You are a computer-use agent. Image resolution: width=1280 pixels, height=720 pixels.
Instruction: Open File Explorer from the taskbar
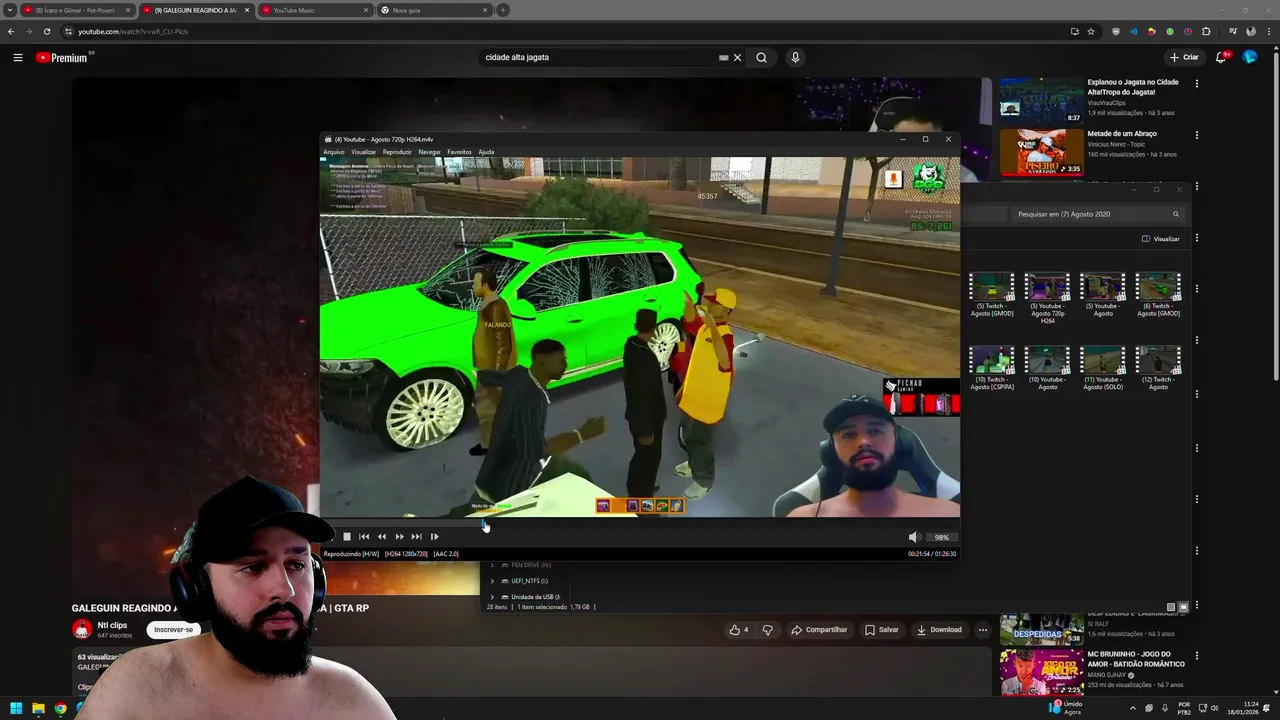click(x=38, y=708)
